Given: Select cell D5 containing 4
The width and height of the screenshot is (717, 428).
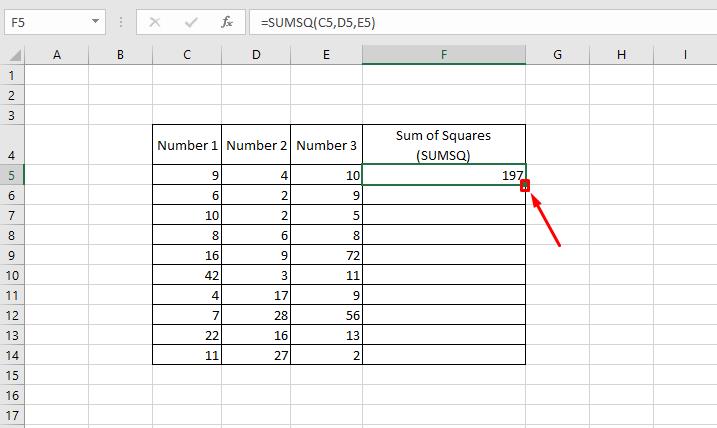Looking at the screenshot, I should pyautogui.click(x=256, y=175).
